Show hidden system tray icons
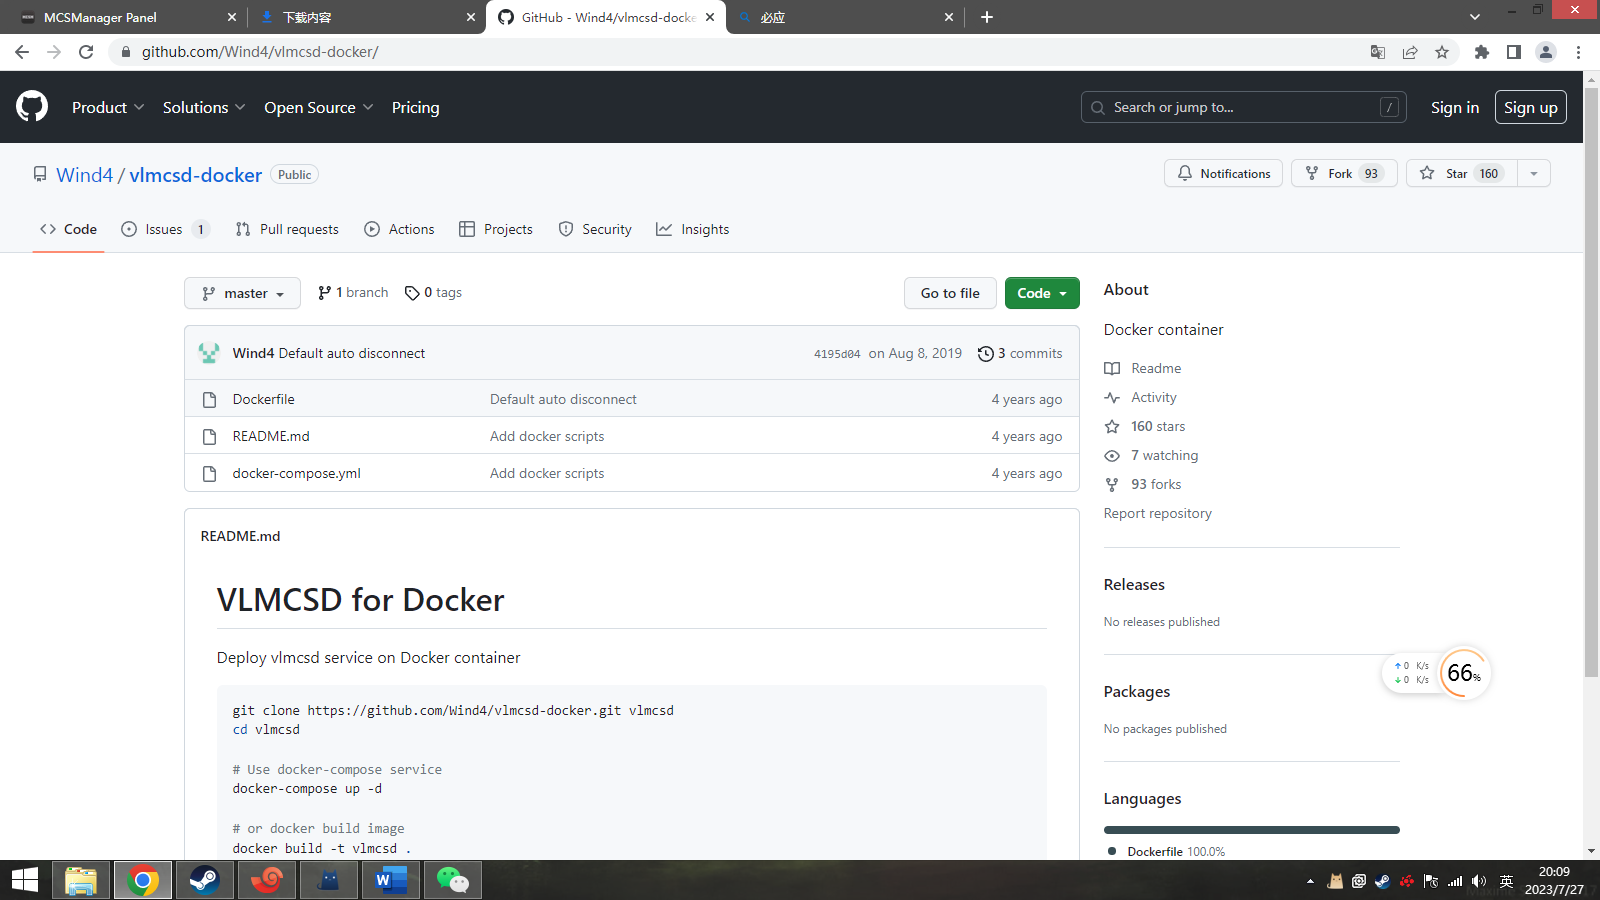This screenshot has height=900, width=1600. tap(1310, 881)
